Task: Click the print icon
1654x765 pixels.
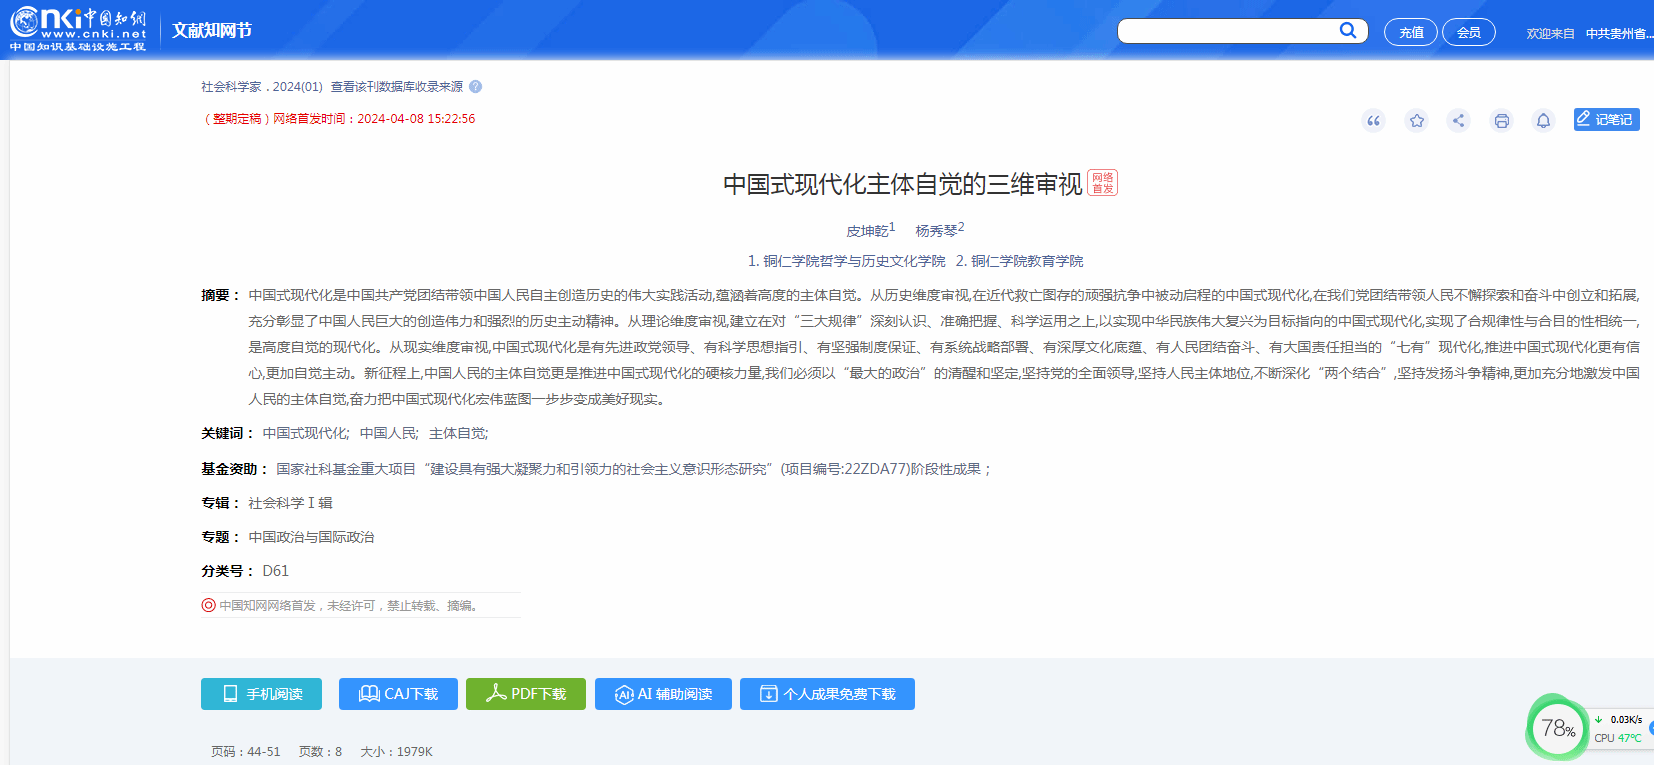Action: (x=1501, y=121)
